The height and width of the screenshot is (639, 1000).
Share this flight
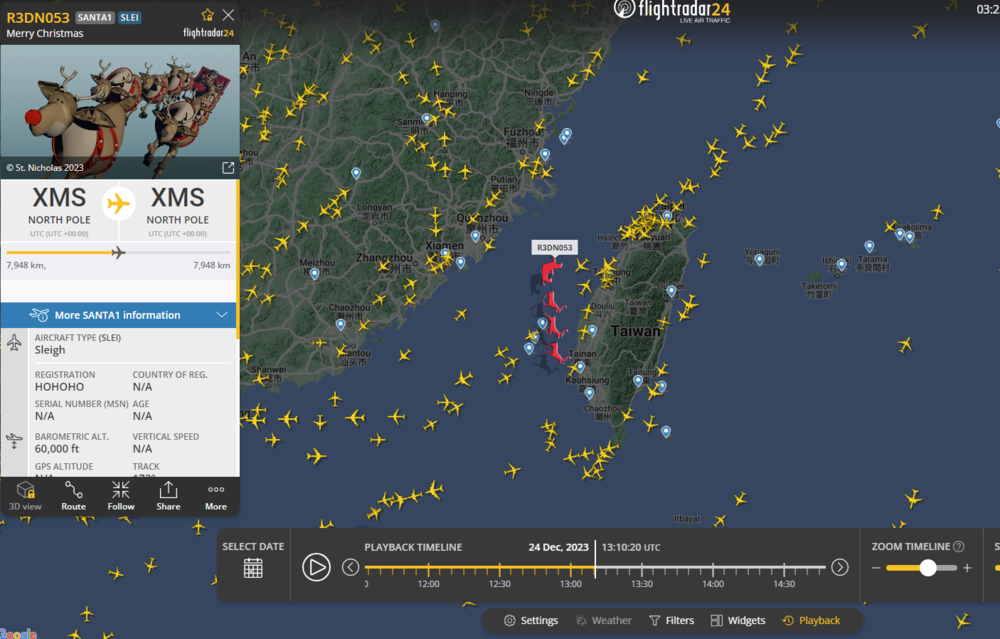[168, 496]
